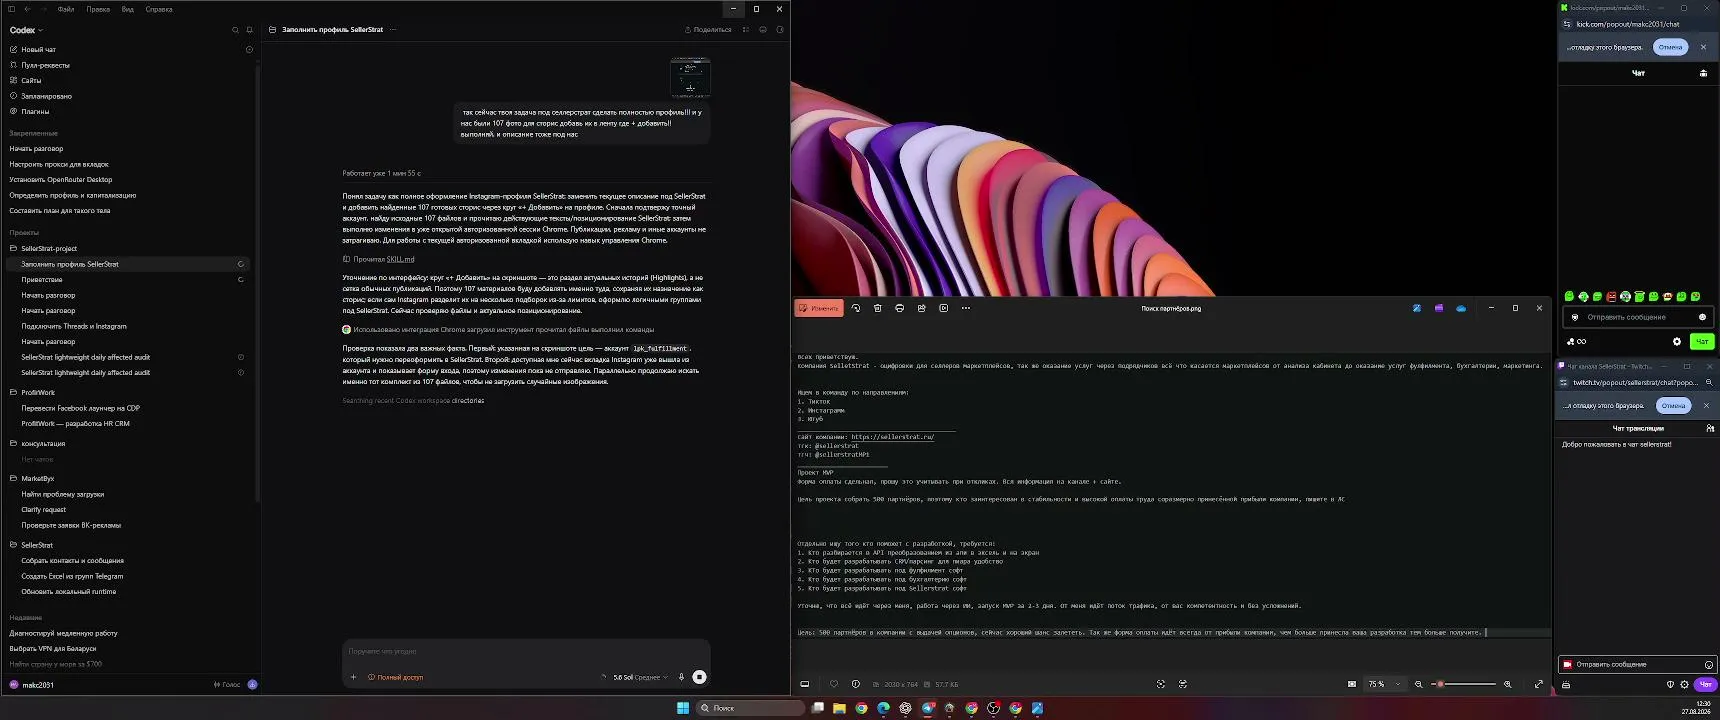Viewport: 1720px width, 720px height.
Task: Delete the image in Photos viewer
Action: coord(878,308)
